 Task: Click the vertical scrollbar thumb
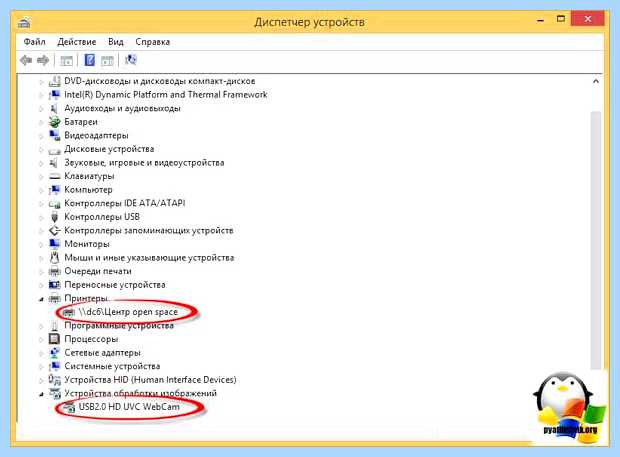click(x=595, y=240)
